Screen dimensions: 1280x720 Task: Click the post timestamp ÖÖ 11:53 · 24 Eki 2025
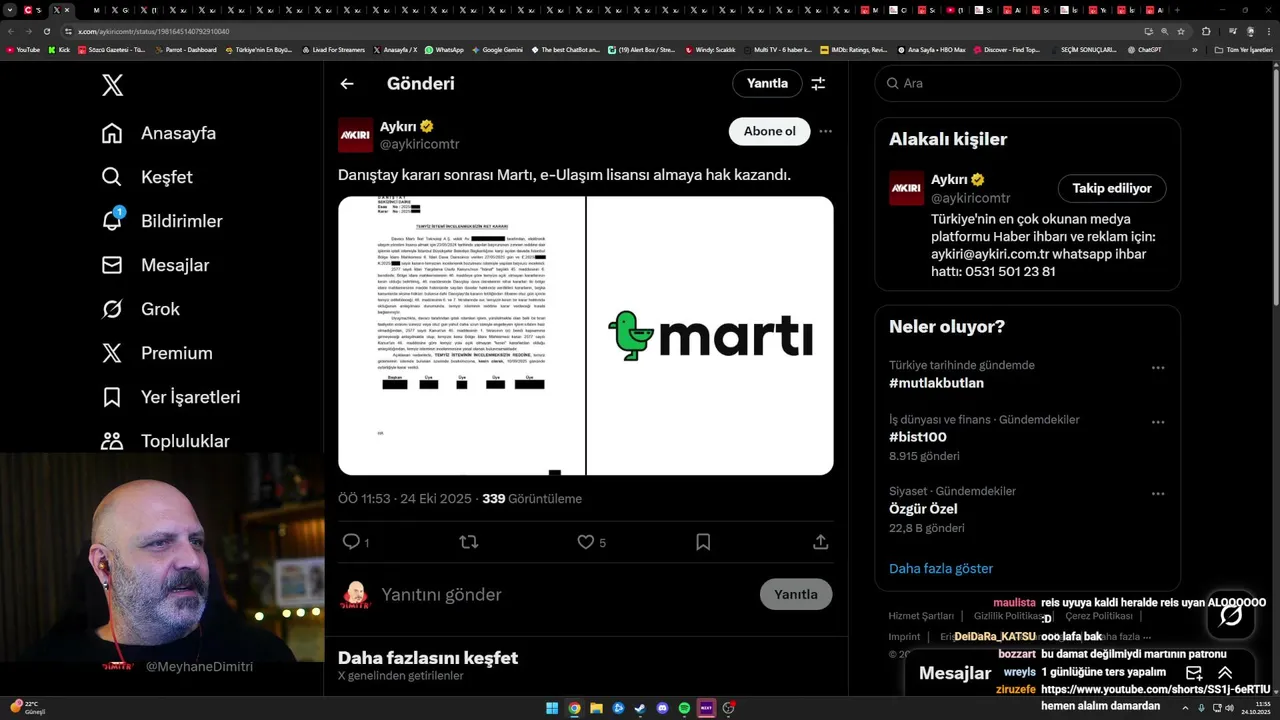click(x=404, y=499)
